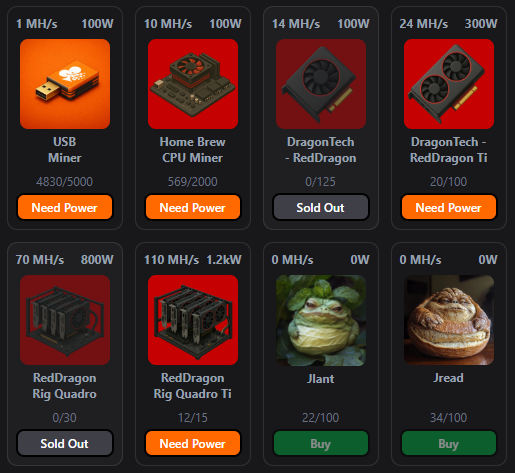
Task: Click the Jread bread creature picture
Action: (x=449, y=320)
